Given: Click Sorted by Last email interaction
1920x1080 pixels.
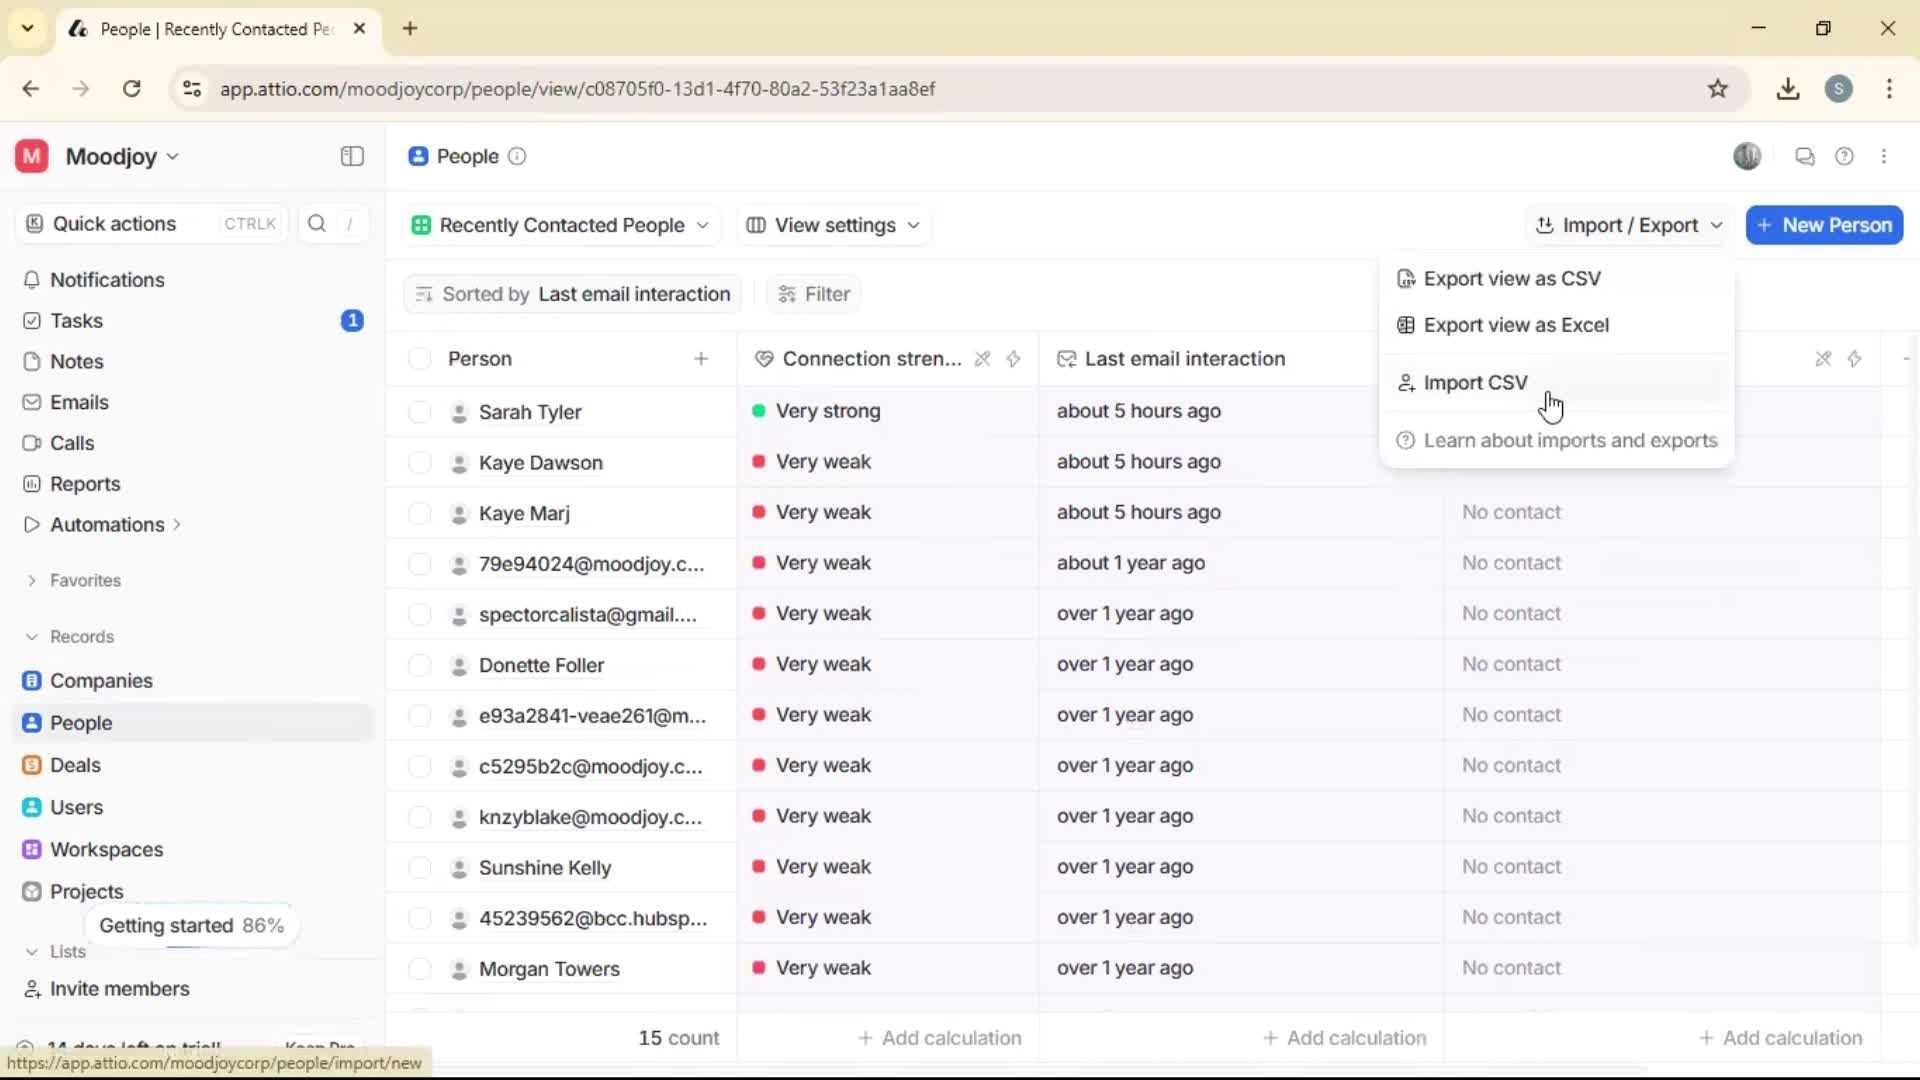Looking at the screenshot, I should (x=572, y=295).
